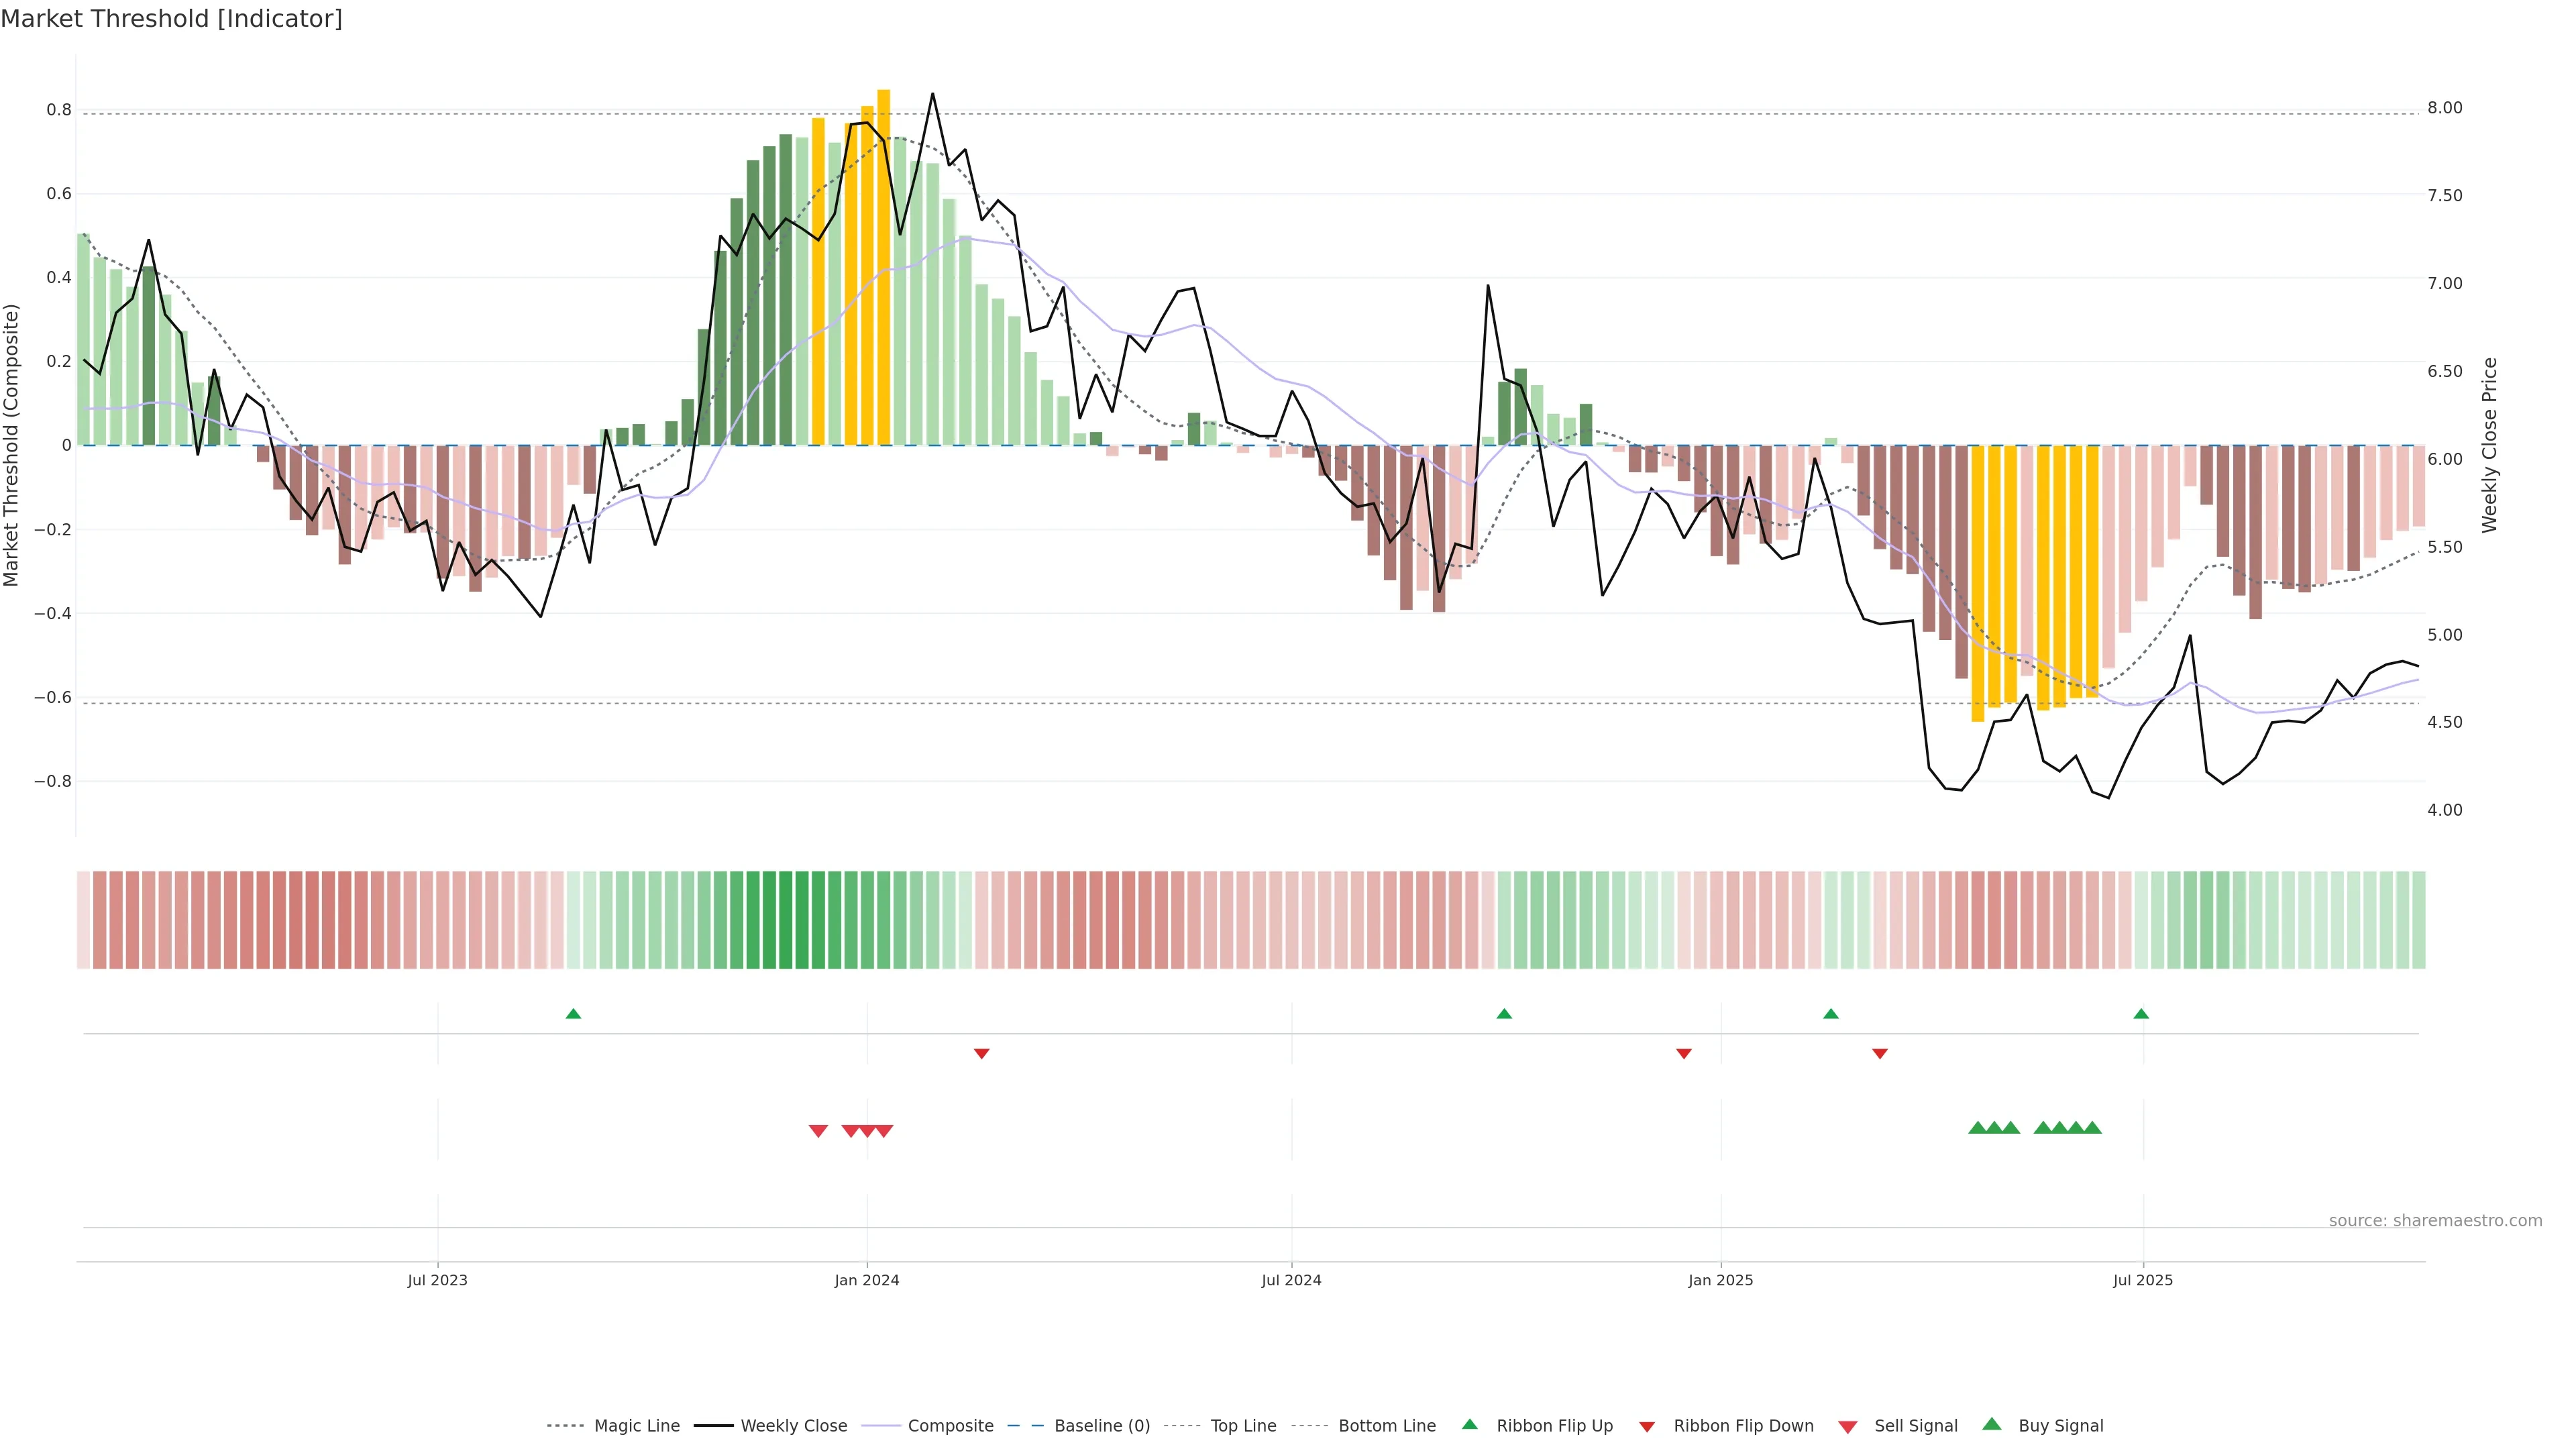The height and width of the screenshot is (1449, 2576).
Task: Click Ribbon Flip Up legend triangle icon
Action: 1469,1425
